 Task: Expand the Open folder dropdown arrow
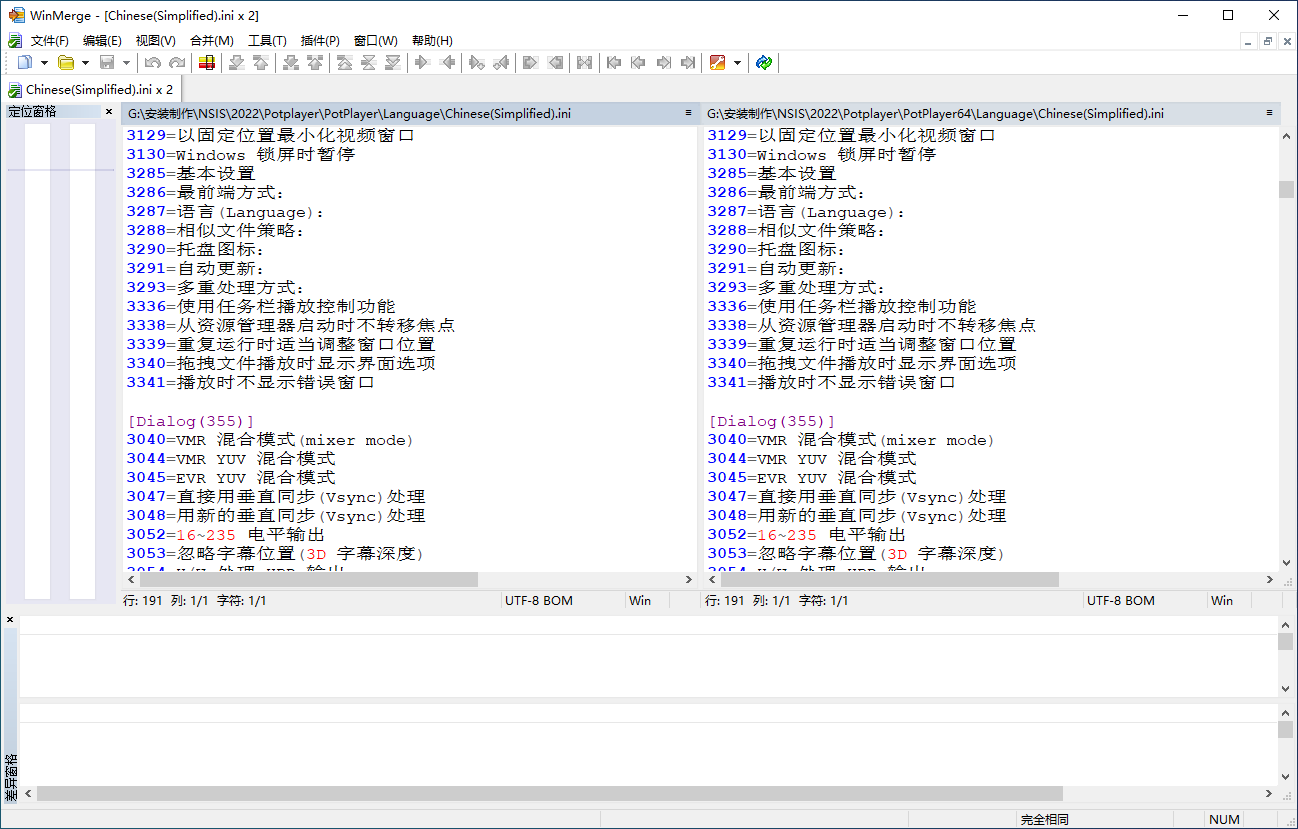click(x=85, y=63)
